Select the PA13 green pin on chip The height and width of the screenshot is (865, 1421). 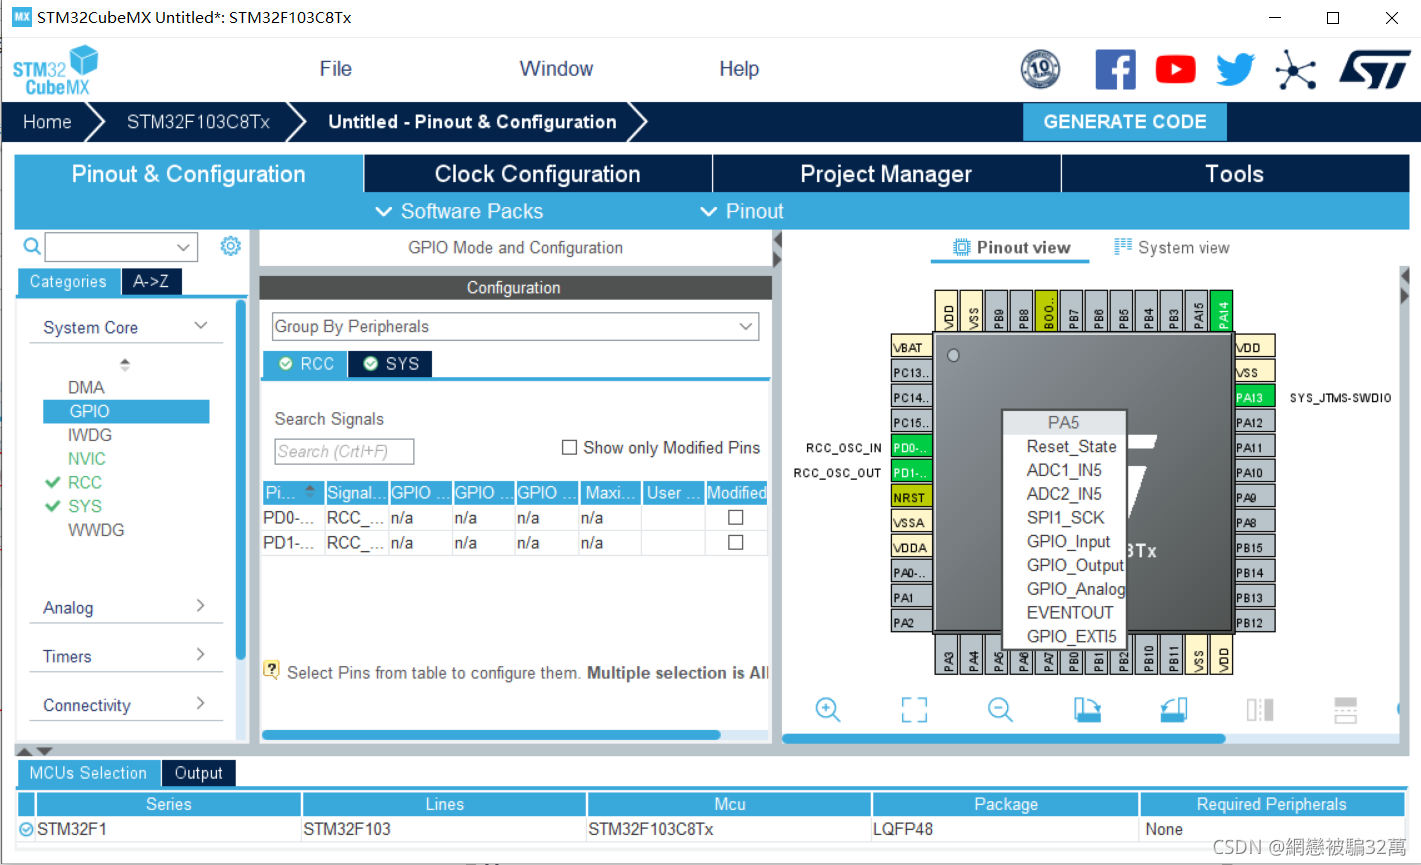[1255, 397]
